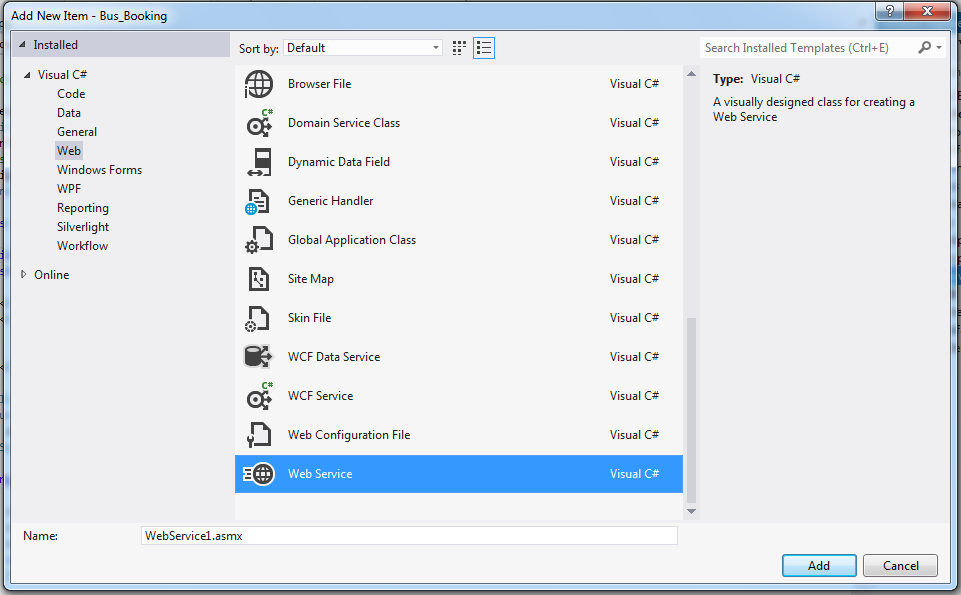
Task: Click the Type: Visual C# details line
Action: [x=756, y=78]
